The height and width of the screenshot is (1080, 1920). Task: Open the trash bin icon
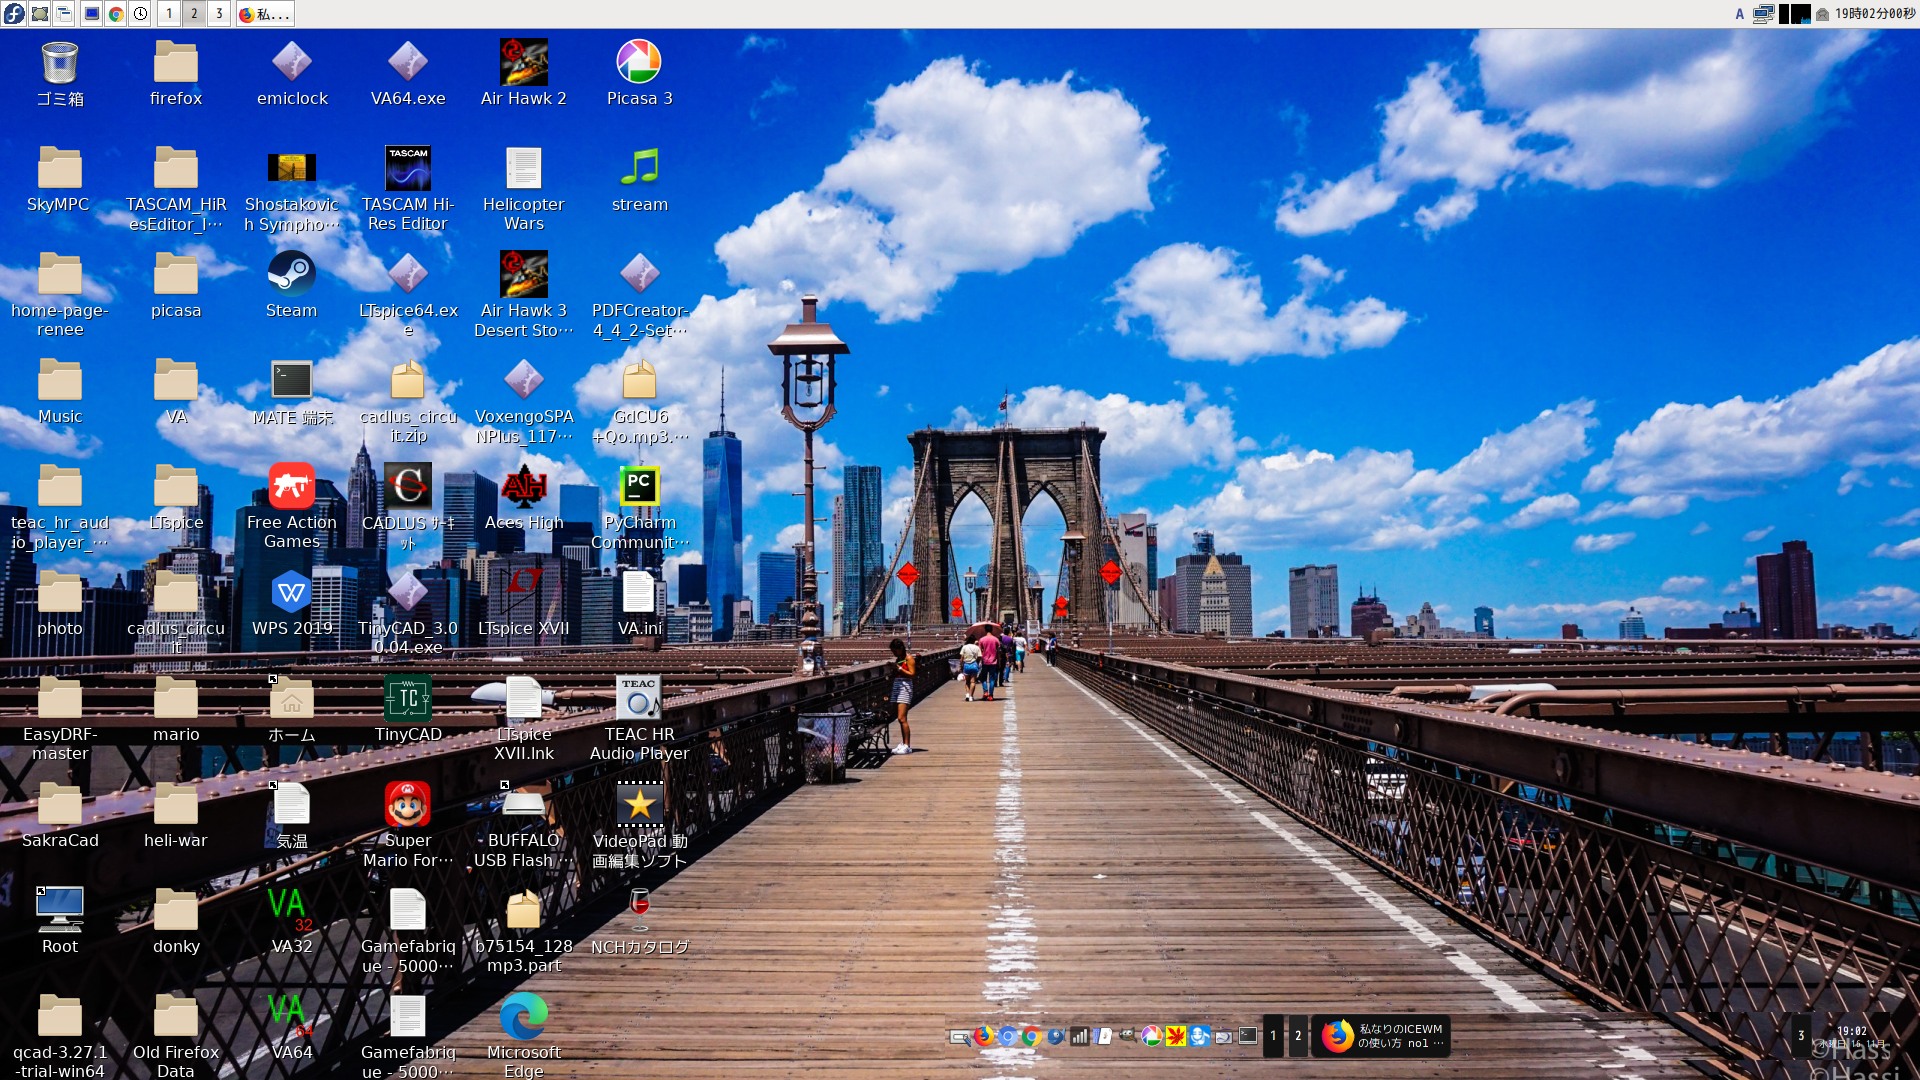coord(60,62)
